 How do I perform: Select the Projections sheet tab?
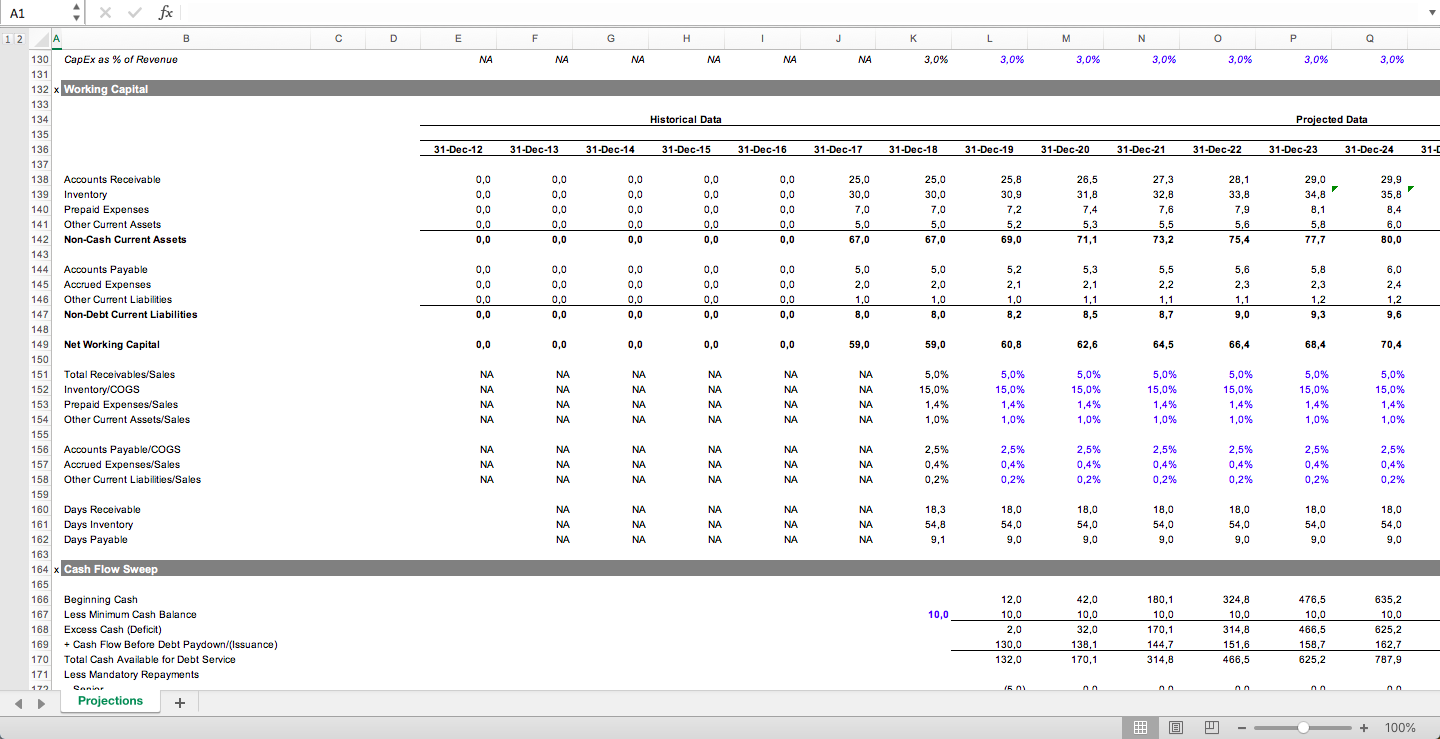pyautogui.click(x=110, y=701)
